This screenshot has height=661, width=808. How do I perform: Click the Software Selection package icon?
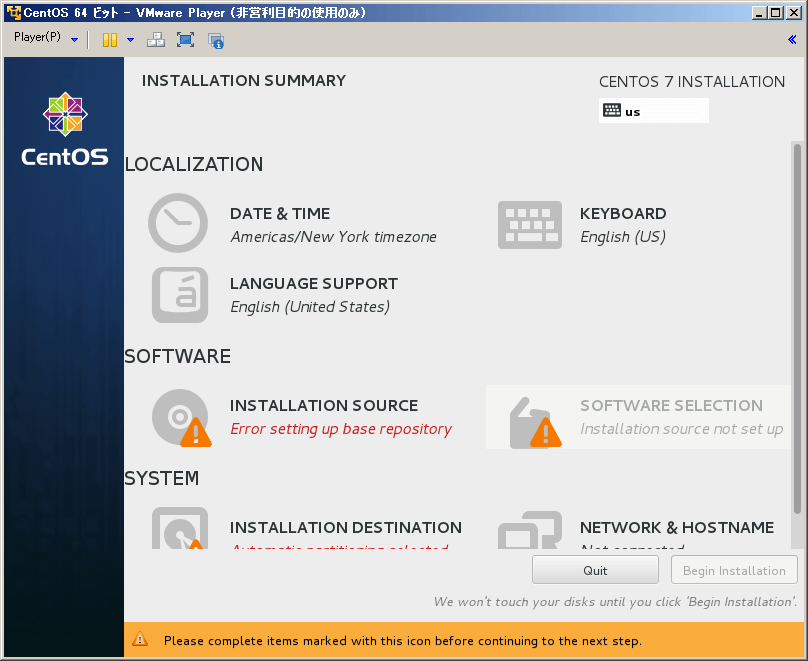pos(535,422)
